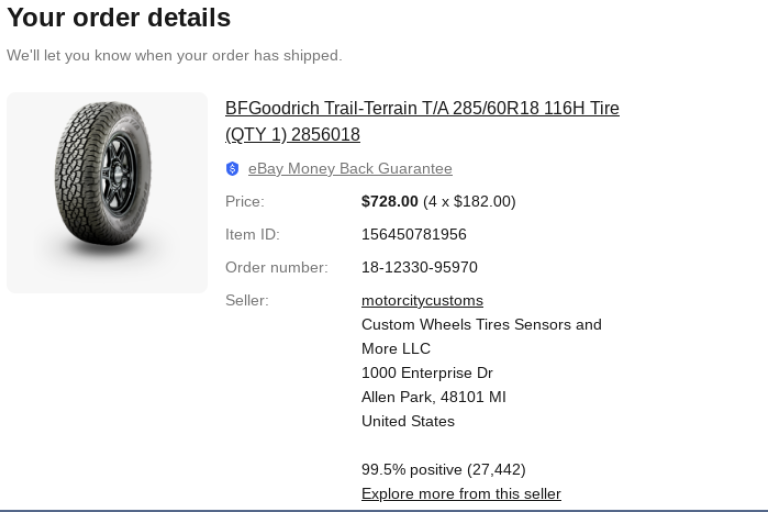Click the 99.5% positive feedback rating
768x512 pixels.
pyautogui.click(x=443, y=470)
